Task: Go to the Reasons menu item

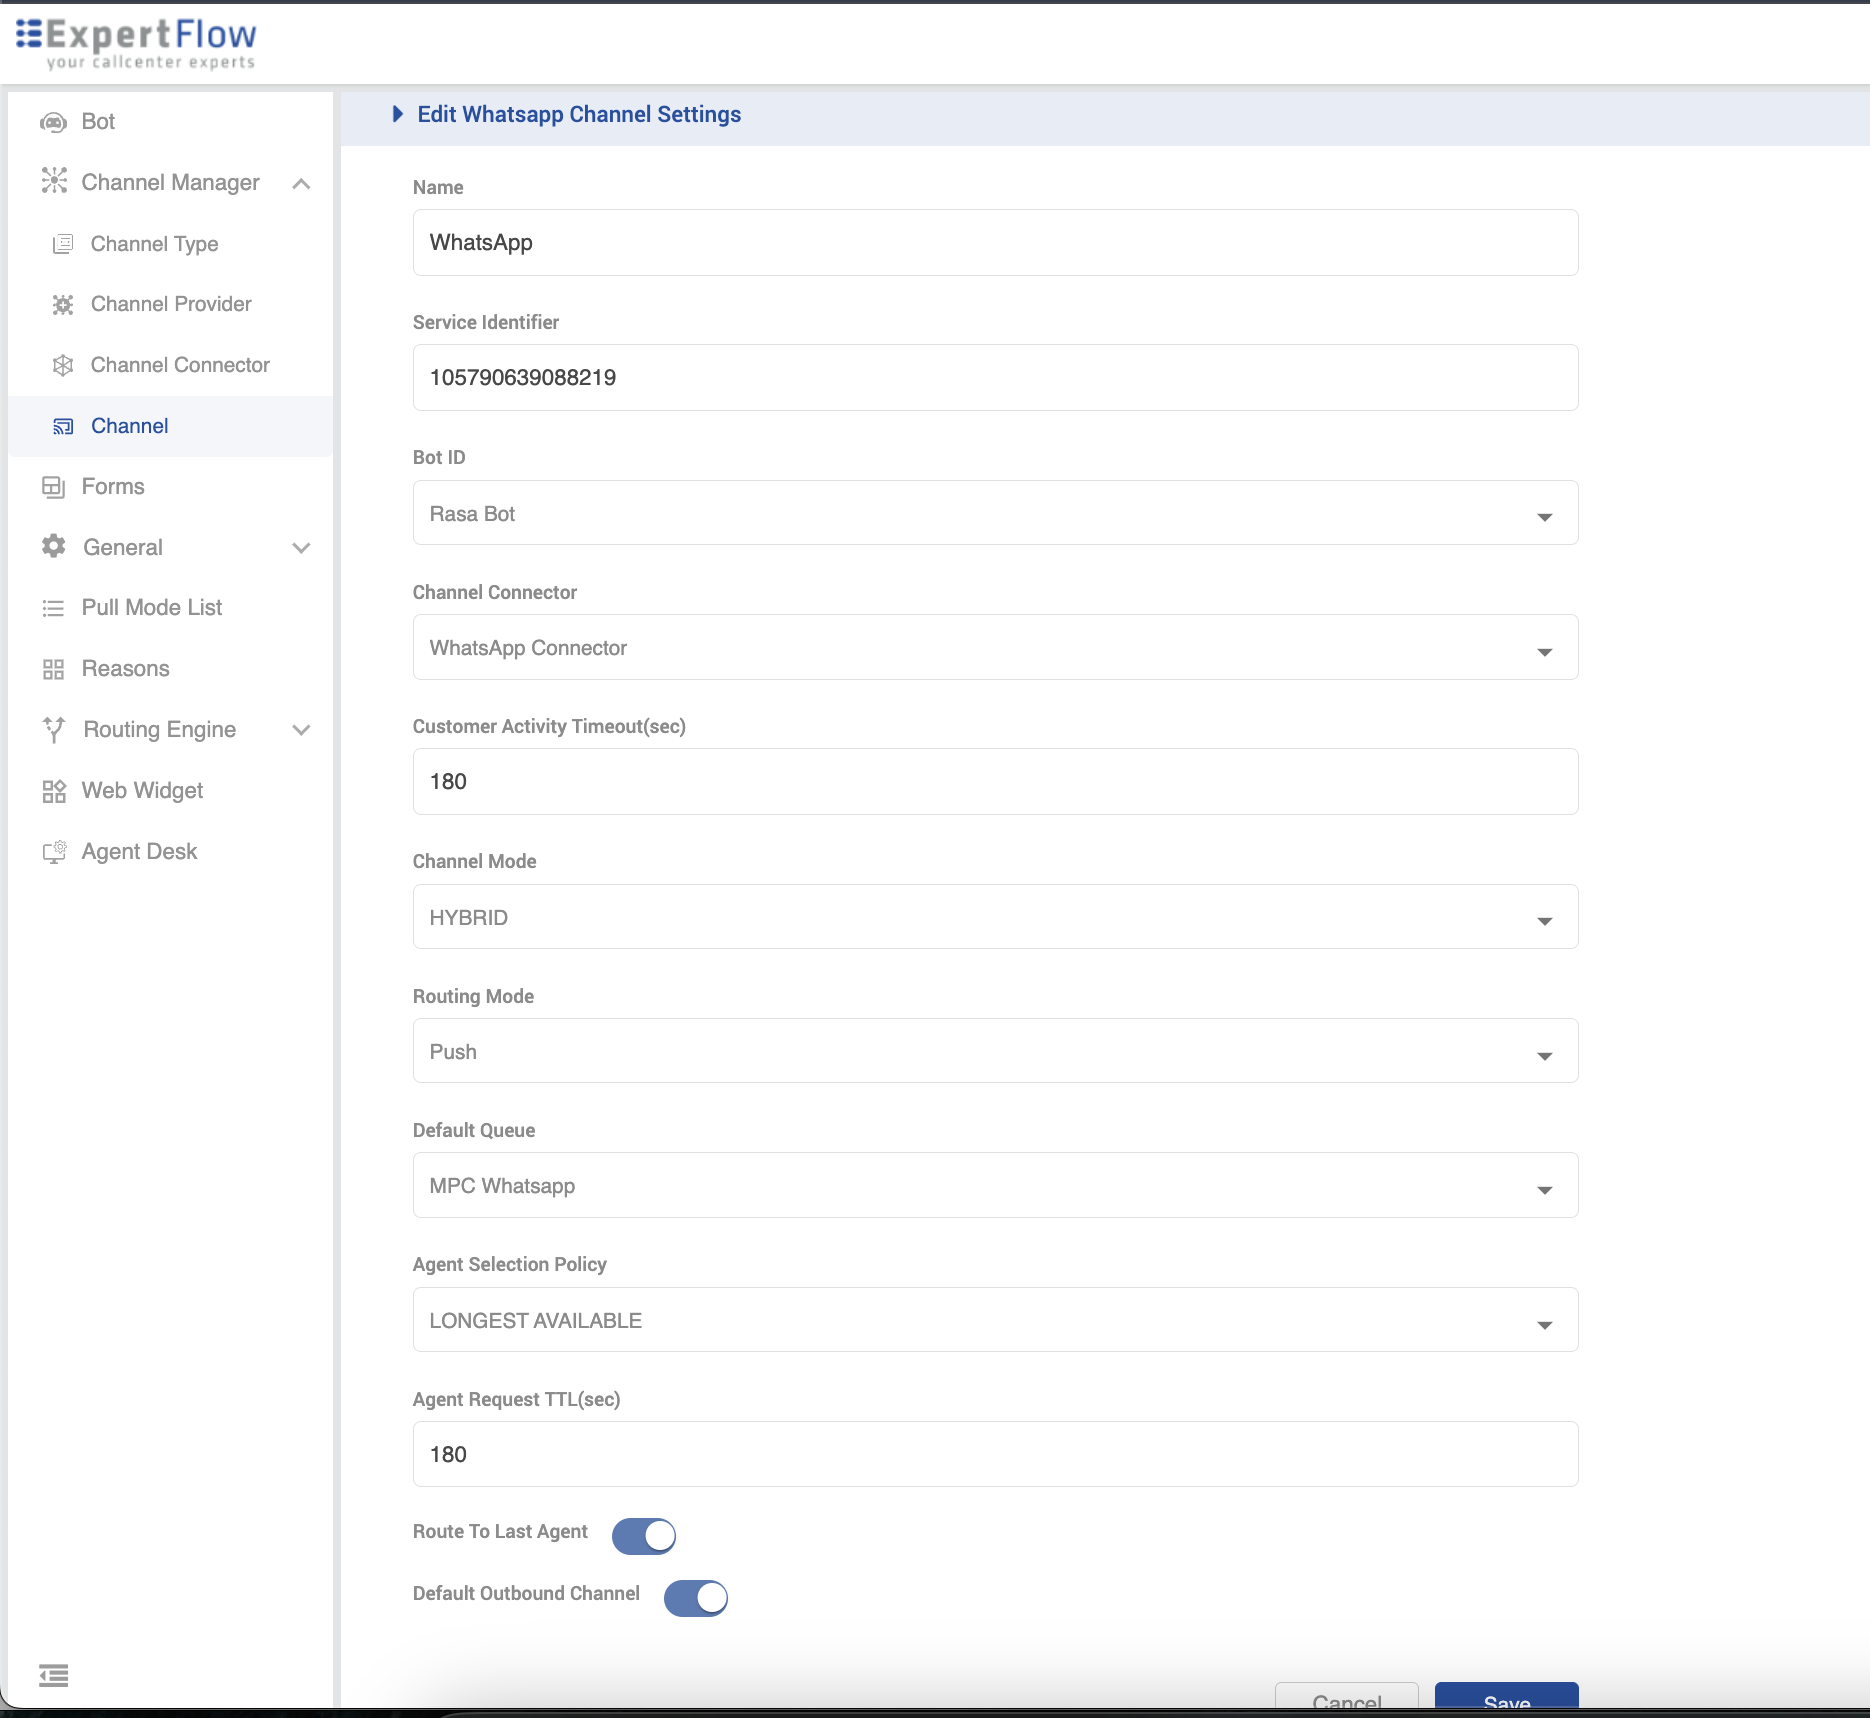Action: pos(125,669)
